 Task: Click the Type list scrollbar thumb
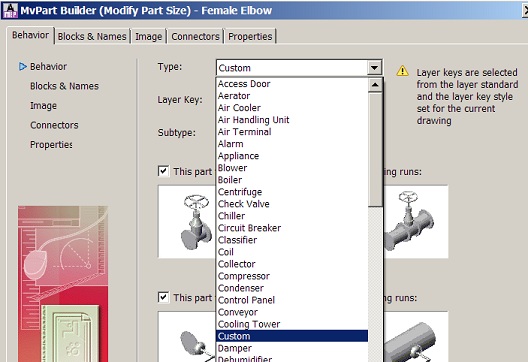point(375,150)
